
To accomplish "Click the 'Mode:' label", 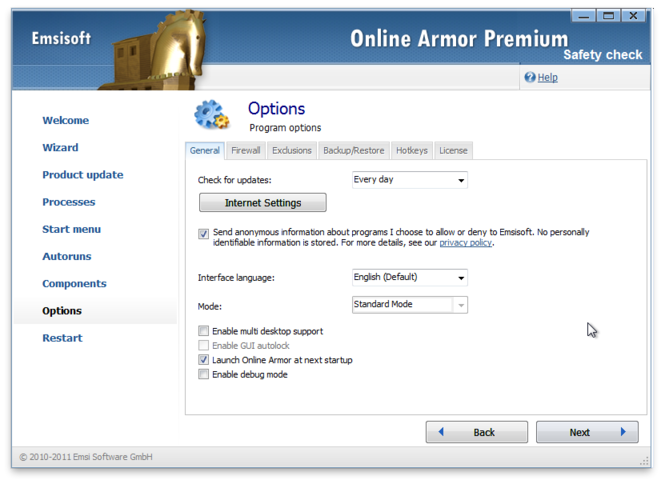I will (x=210, y=306).
